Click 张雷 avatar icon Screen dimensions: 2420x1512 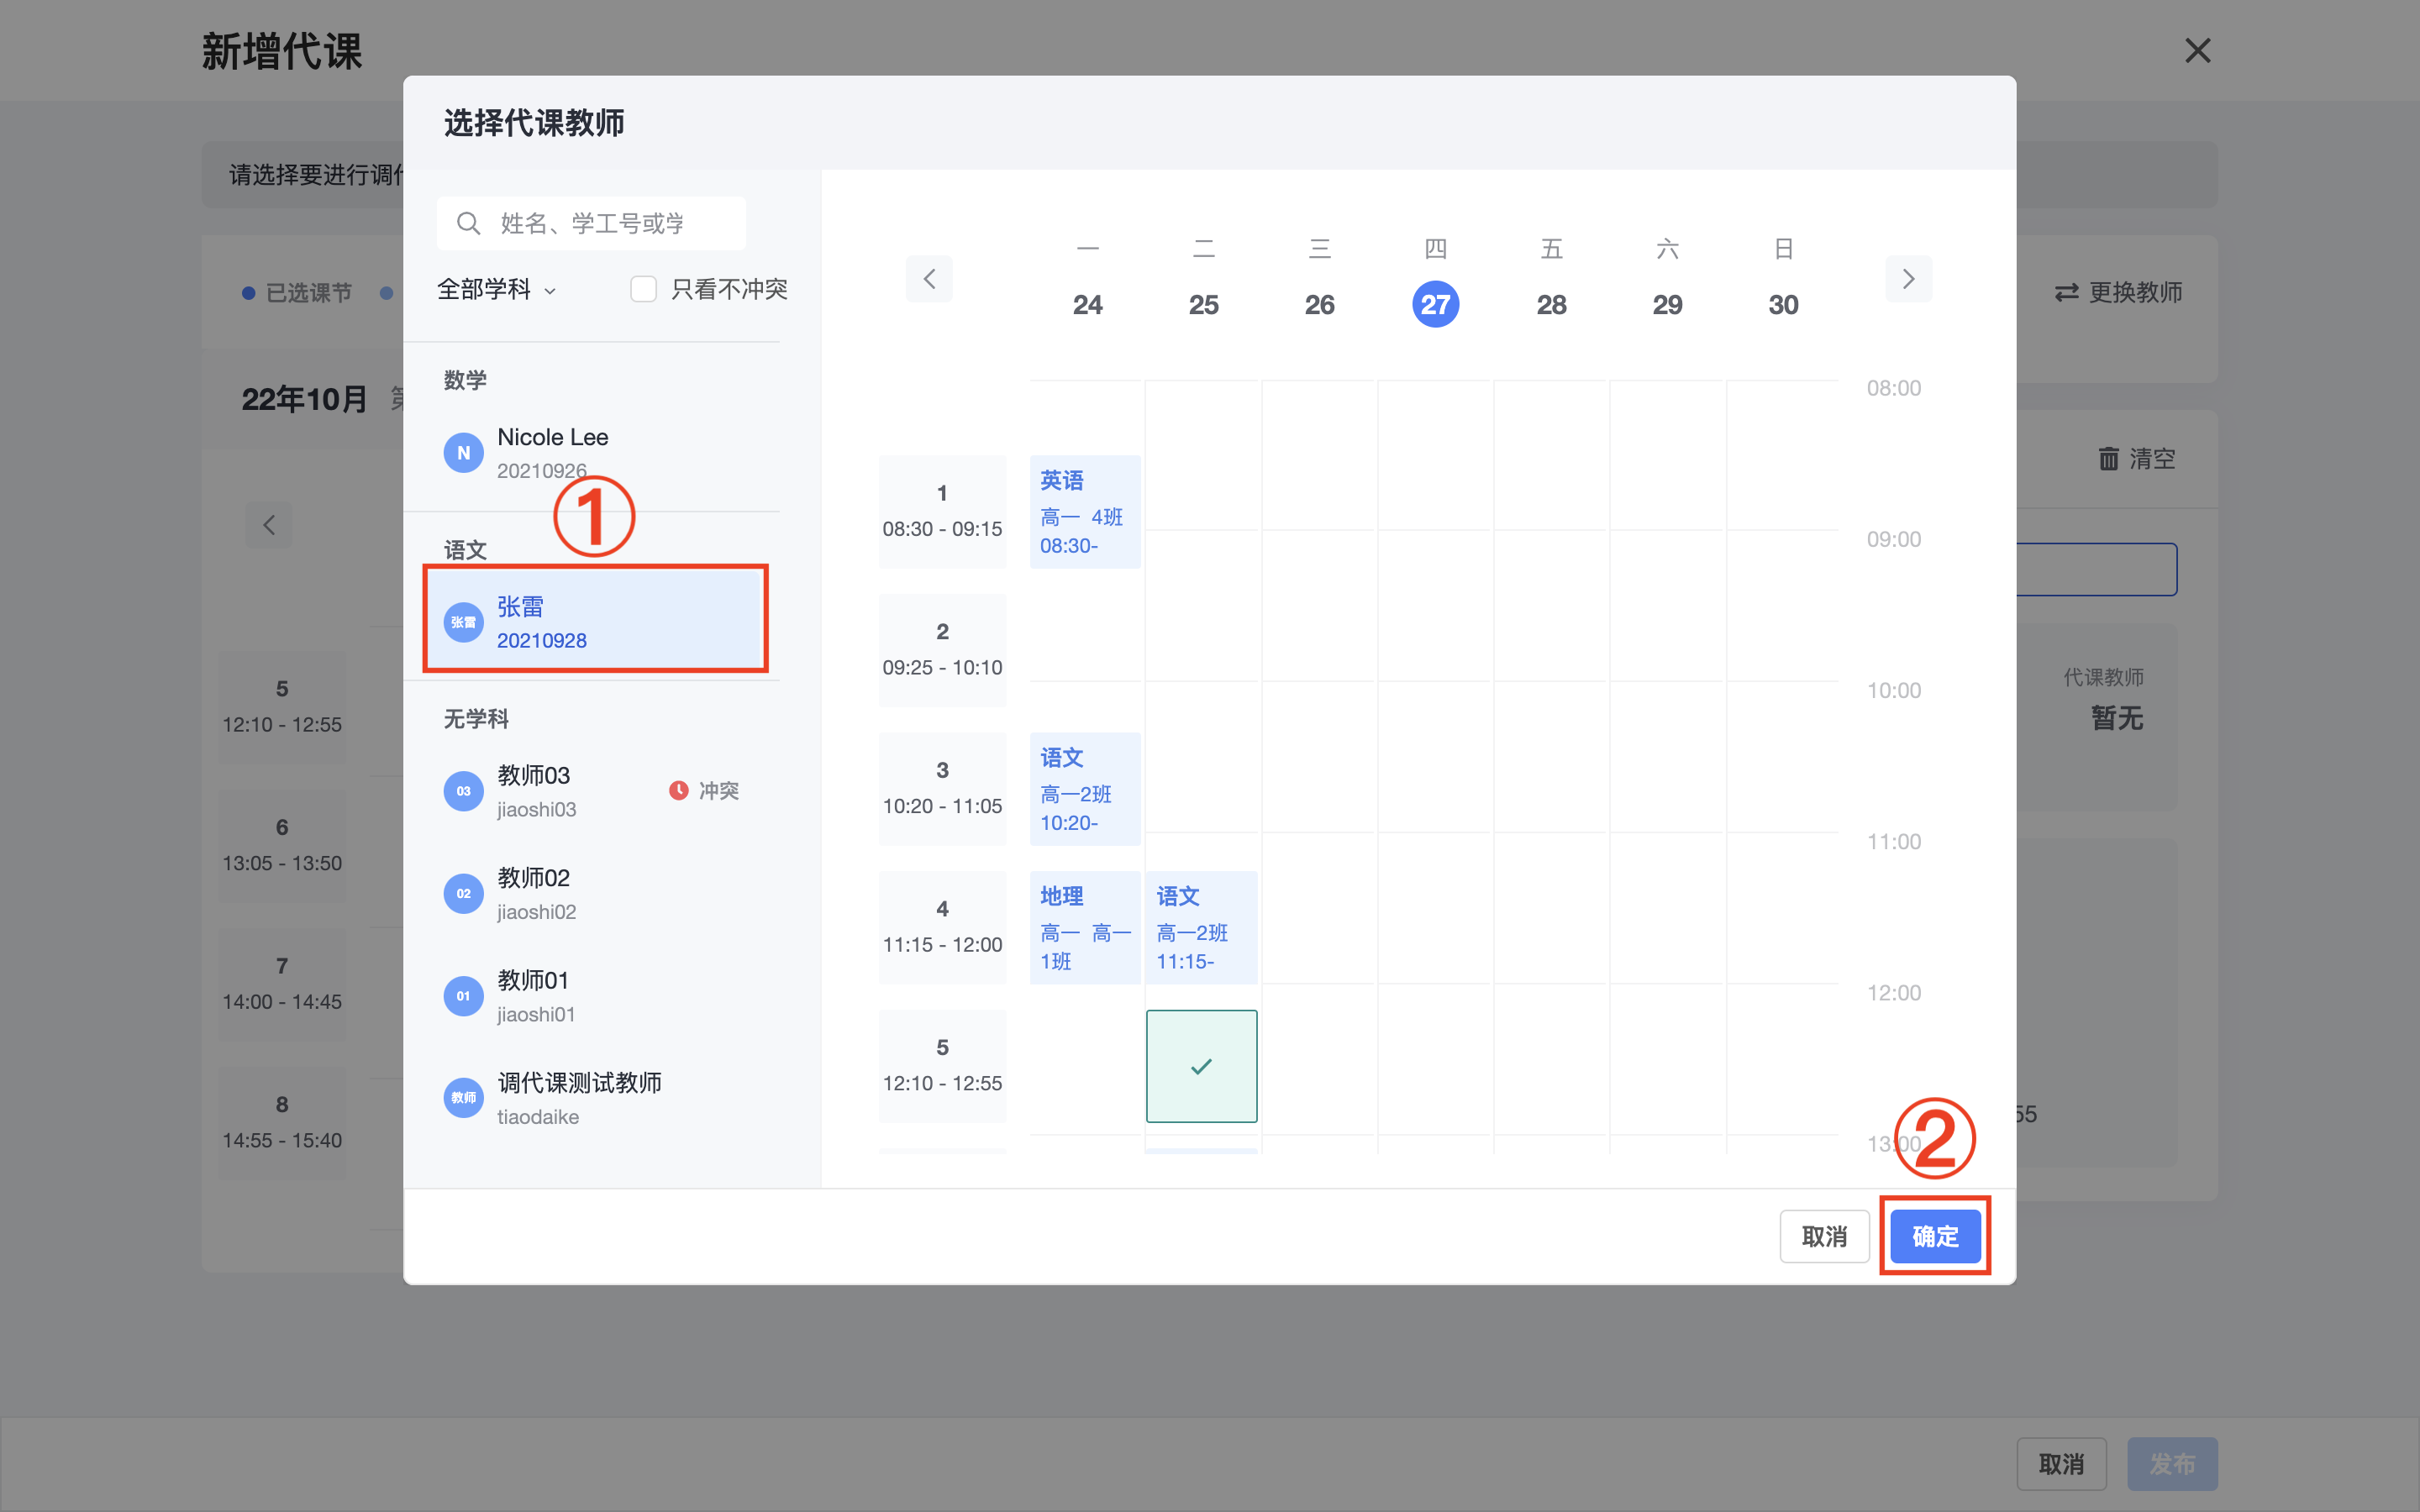pyautogui.click(x=463, y=622)
